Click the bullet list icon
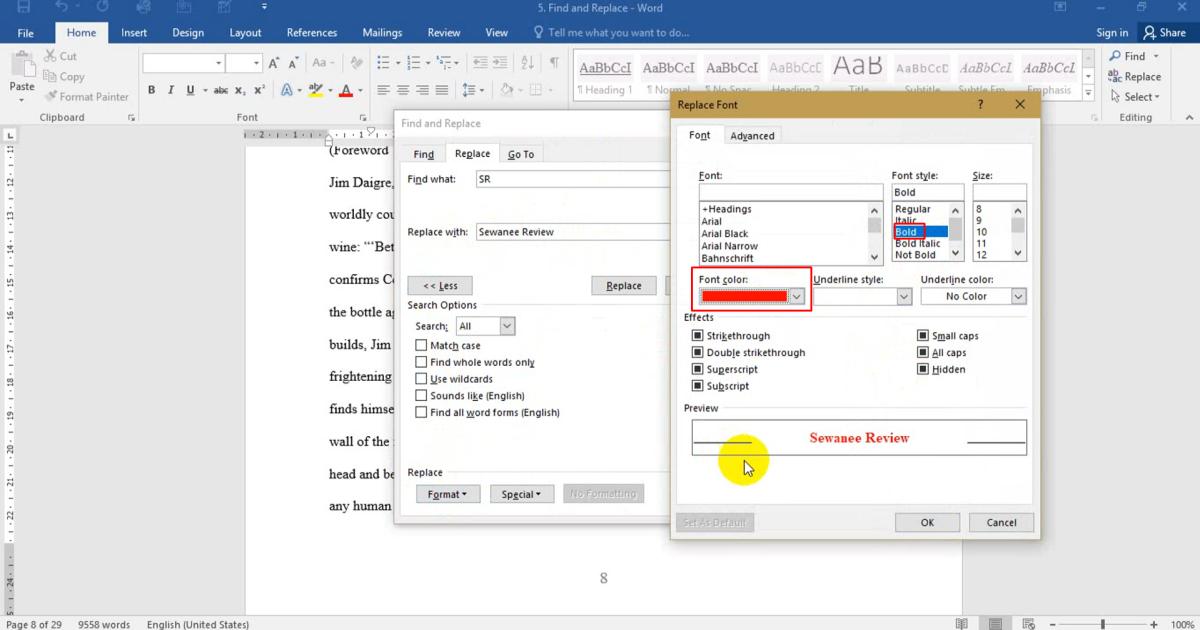 click(384, 63)
